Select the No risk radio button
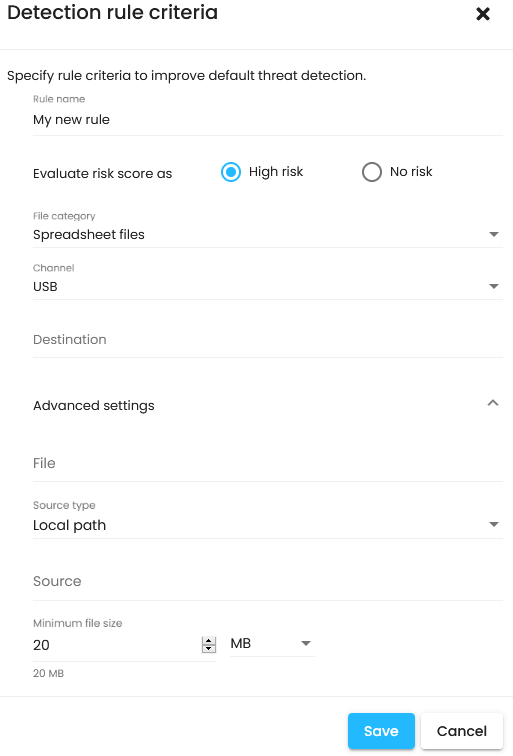The image size is (513, 756). [372, 172]
